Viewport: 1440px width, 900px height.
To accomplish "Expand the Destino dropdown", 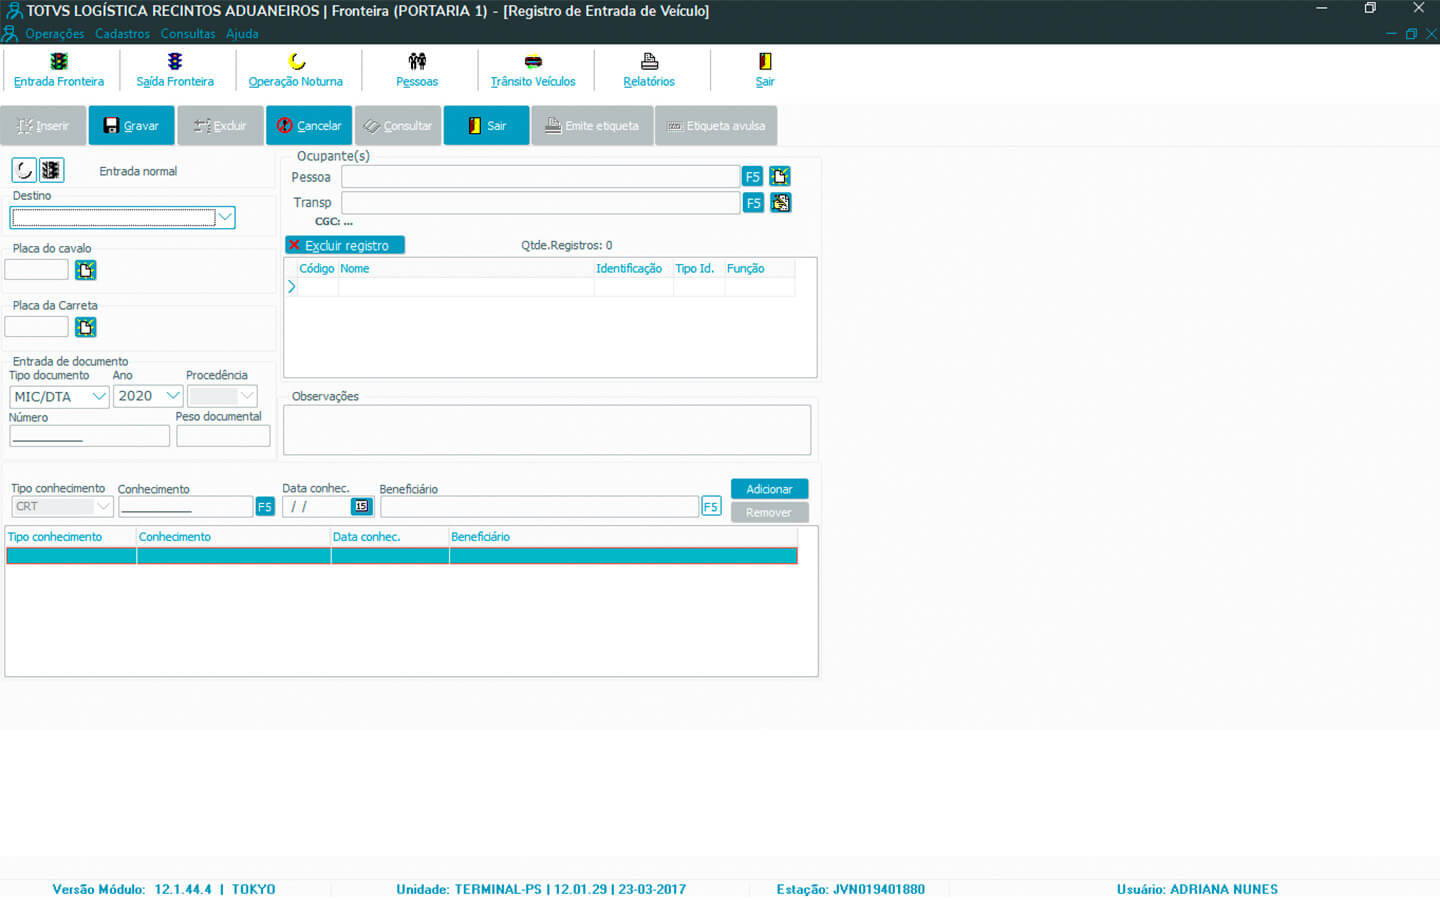I will click(225, 217).
